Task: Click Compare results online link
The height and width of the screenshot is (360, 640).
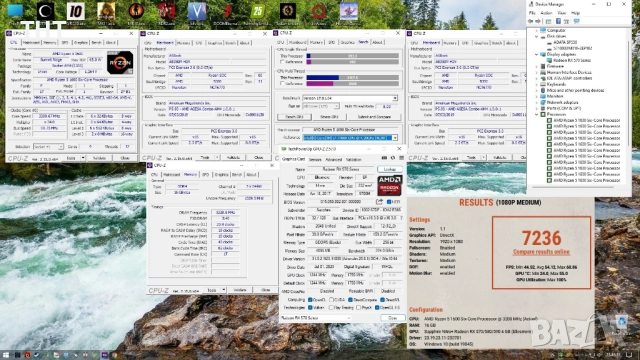Action: (541, 252)
